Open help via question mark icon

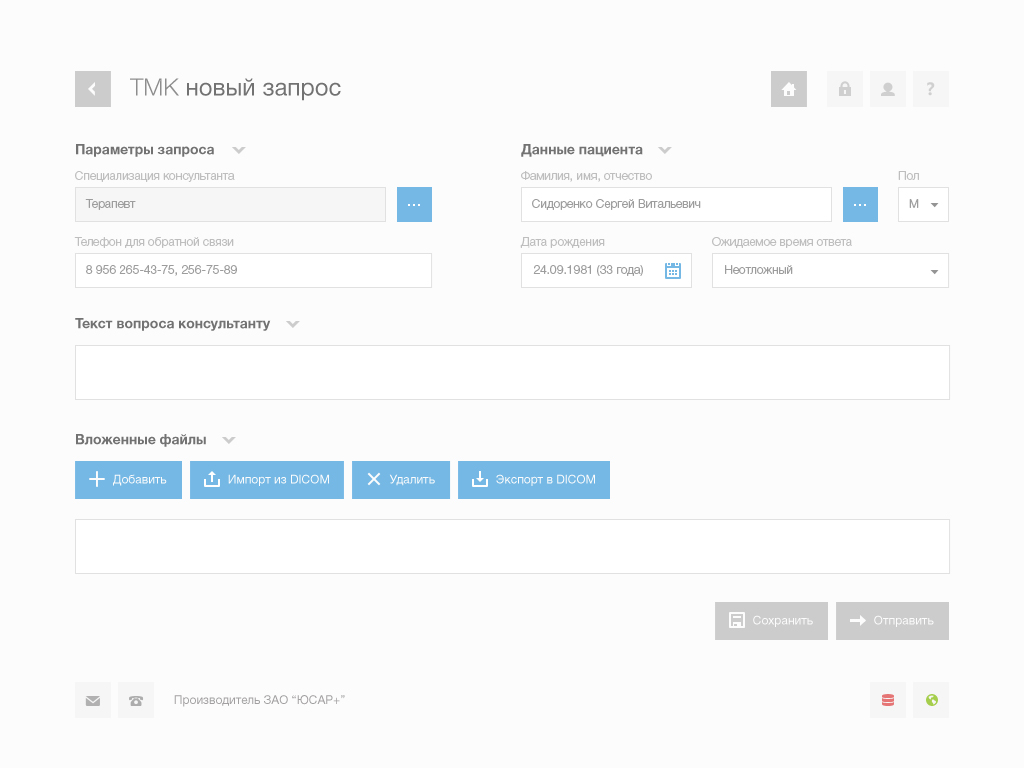[930, 89]
